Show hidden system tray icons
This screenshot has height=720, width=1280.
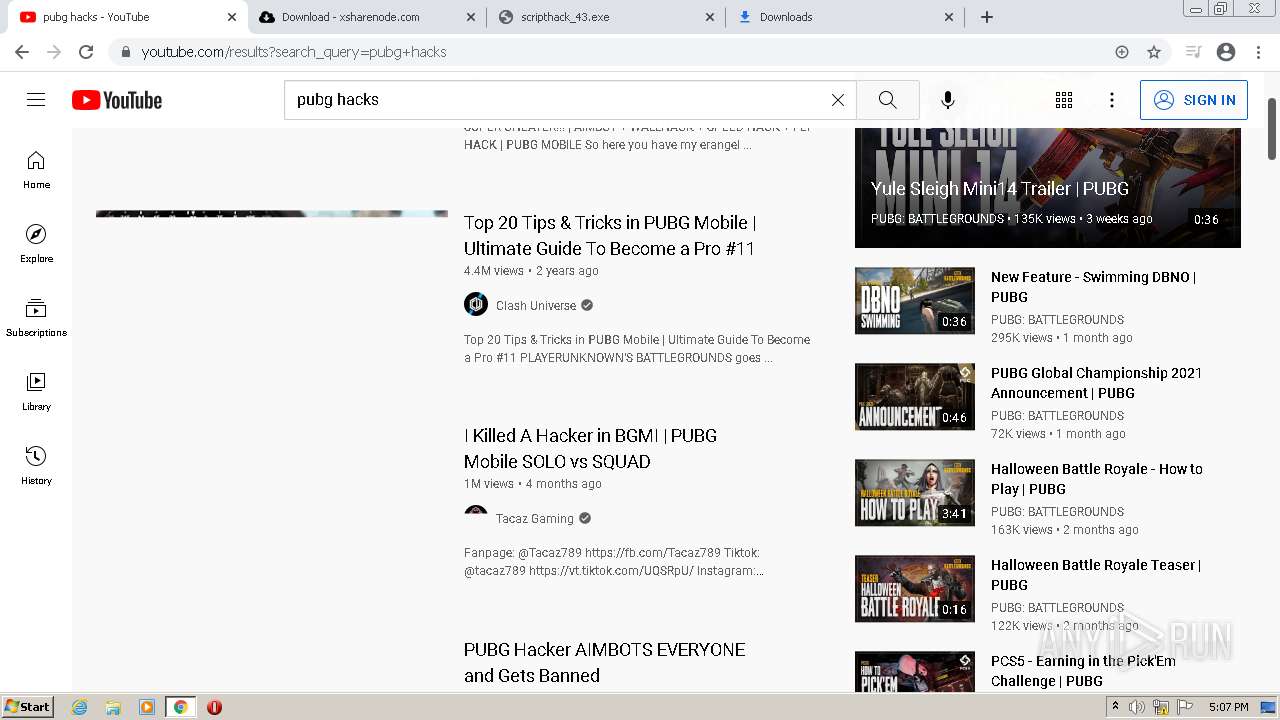point(1116,707)
